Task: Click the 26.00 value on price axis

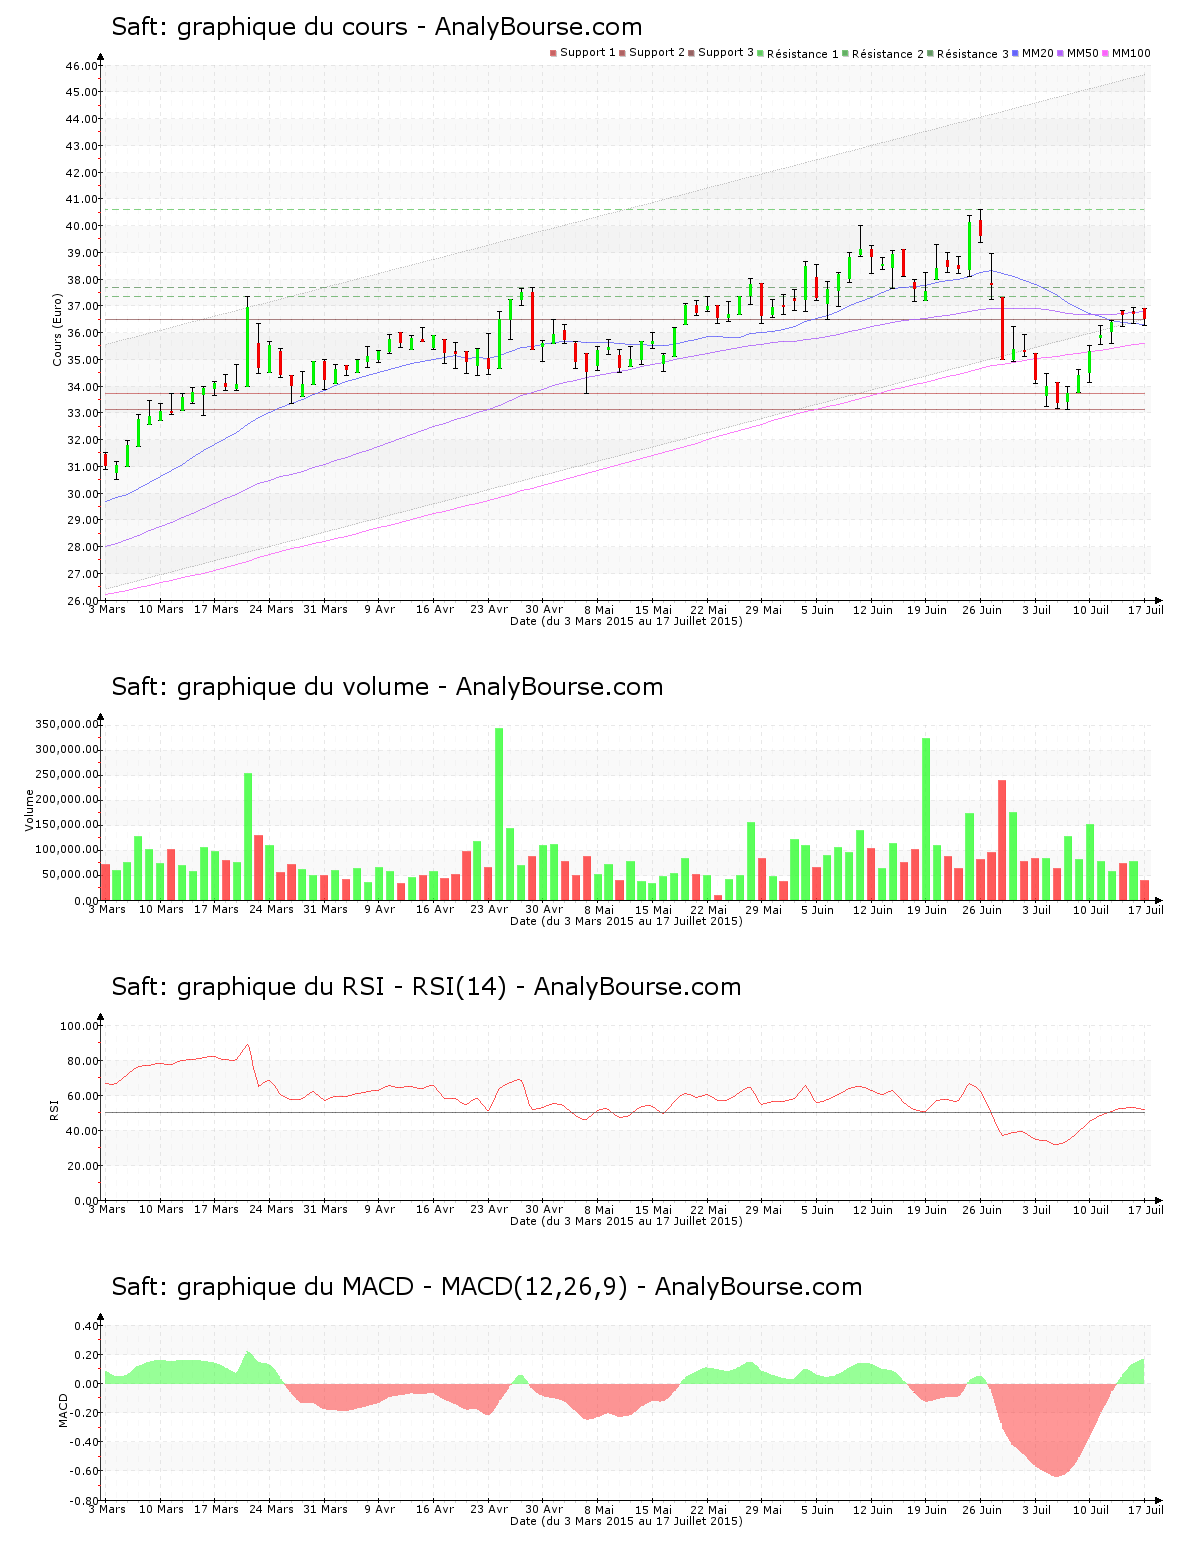Action: click(83, 601)
